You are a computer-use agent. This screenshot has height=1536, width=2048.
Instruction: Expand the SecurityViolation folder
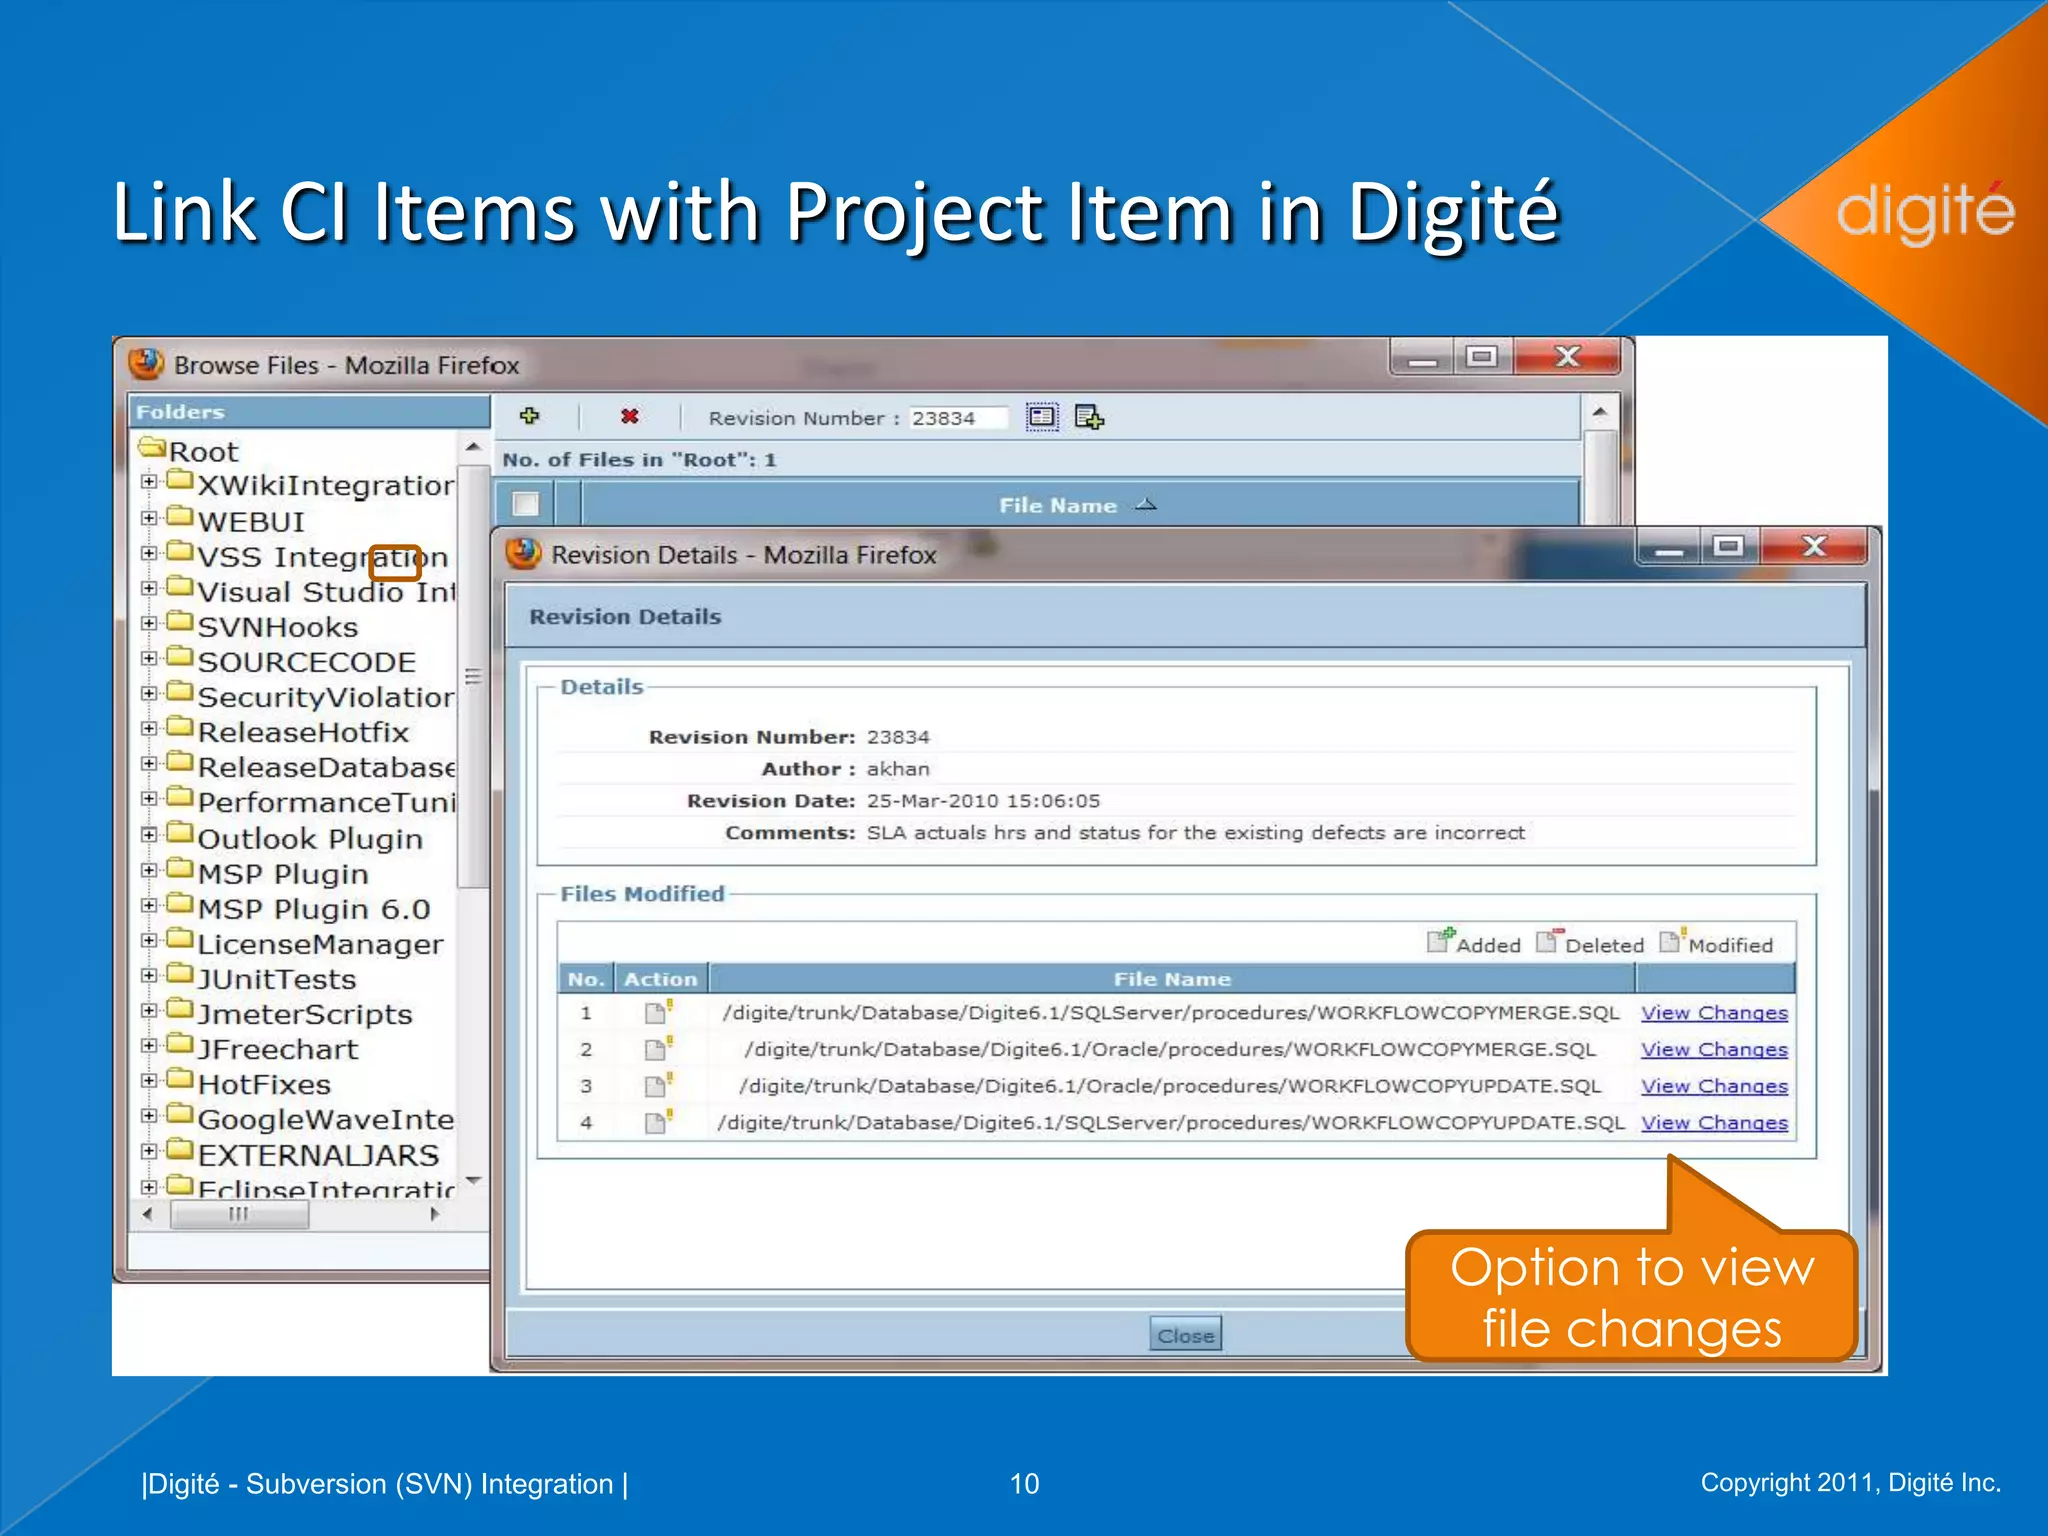point(149,693)
